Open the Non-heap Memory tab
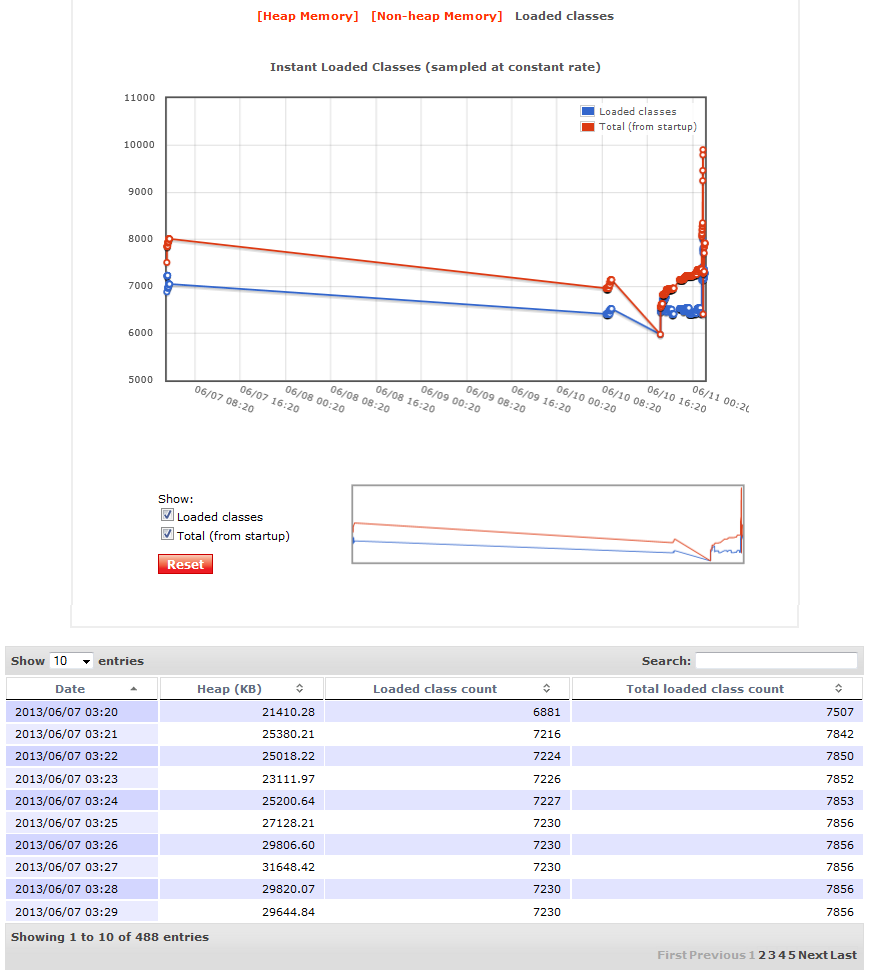The height and width of the screenshot is (979, 881). 436,16
